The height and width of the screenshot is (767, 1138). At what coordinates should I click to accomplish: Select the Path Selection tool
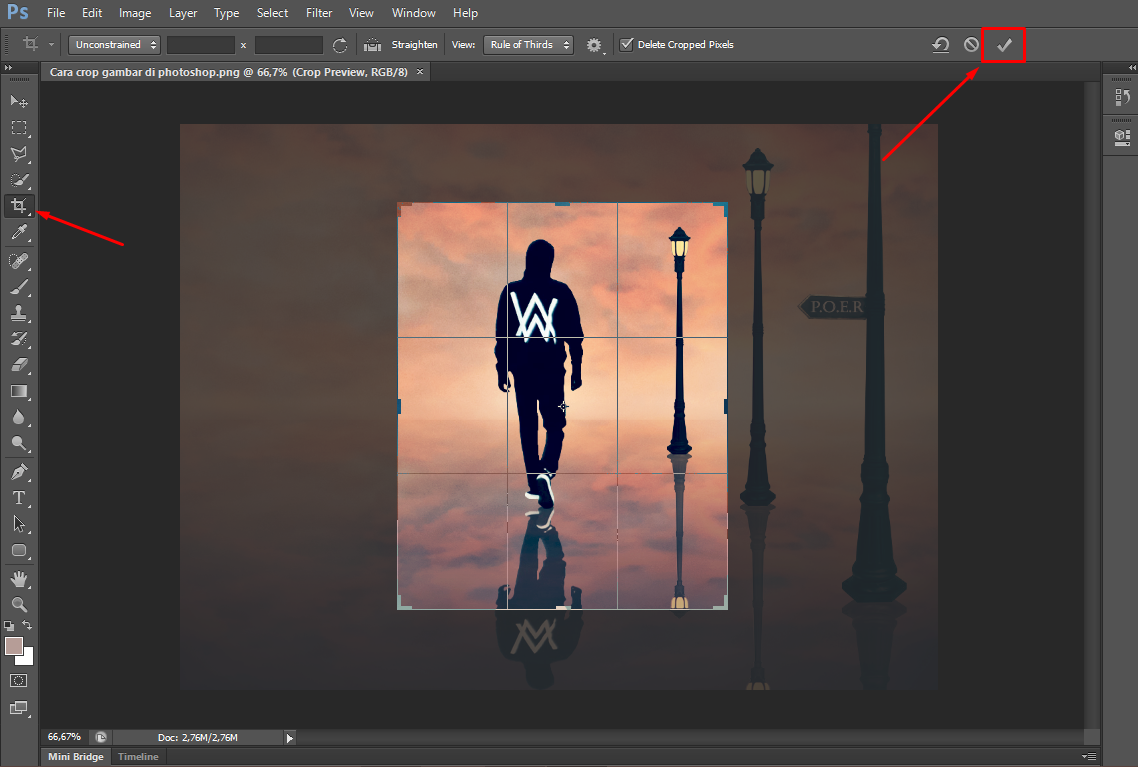coord(19,524)
